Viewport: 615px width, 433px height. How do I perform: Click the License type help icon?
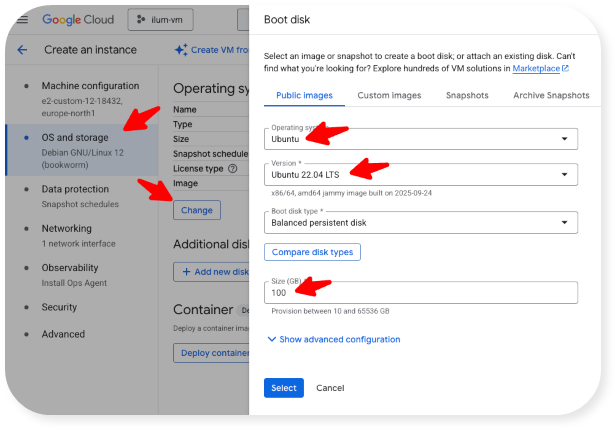coord(232,169)
